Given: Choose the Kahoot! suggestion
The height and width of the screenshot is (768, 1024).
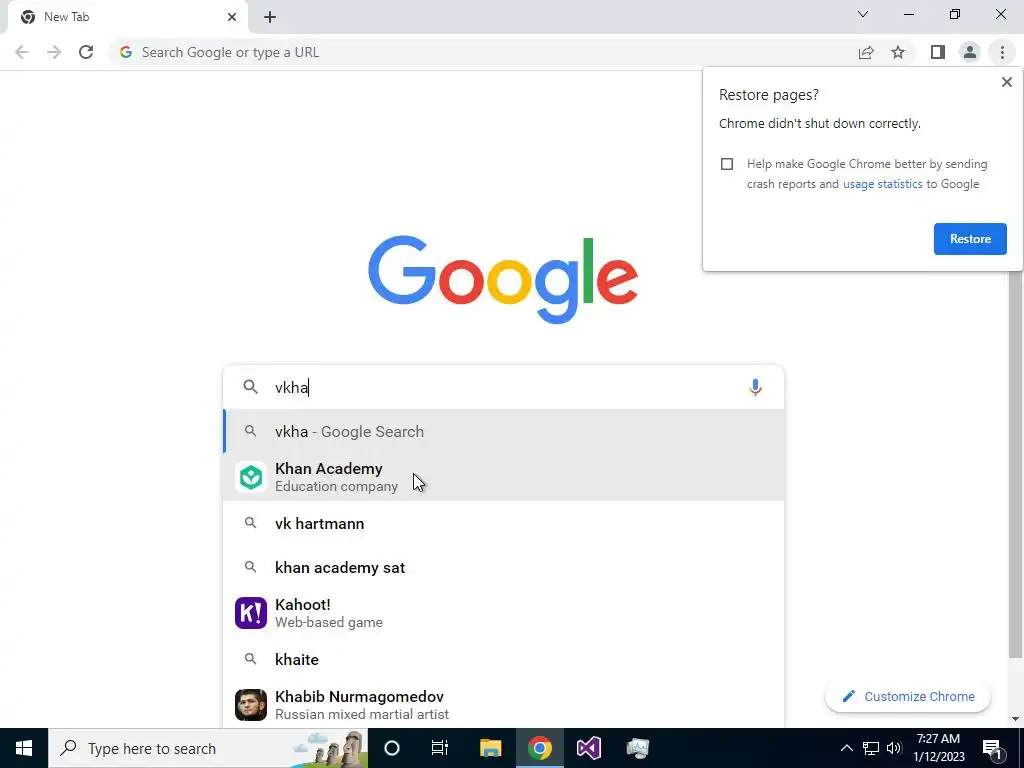Looking at the screenshot, I should [x=503, y=613].
